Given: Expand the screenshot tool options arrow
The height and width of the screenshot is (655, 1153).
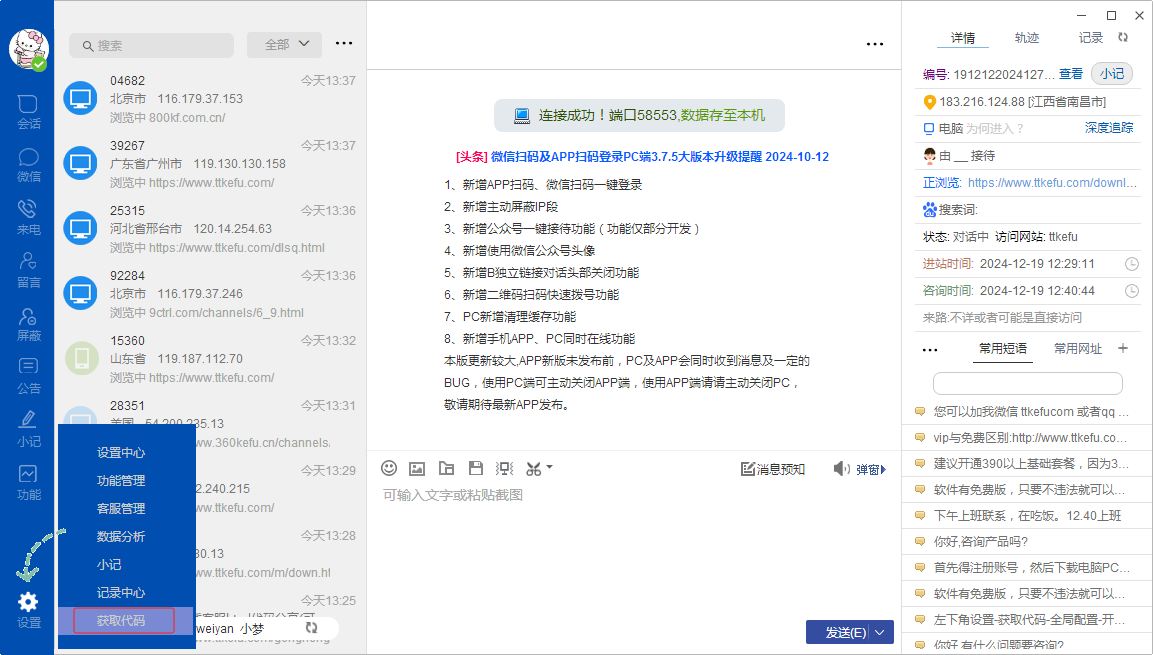Looking at the screenshot, I should [x=549, y=468].
